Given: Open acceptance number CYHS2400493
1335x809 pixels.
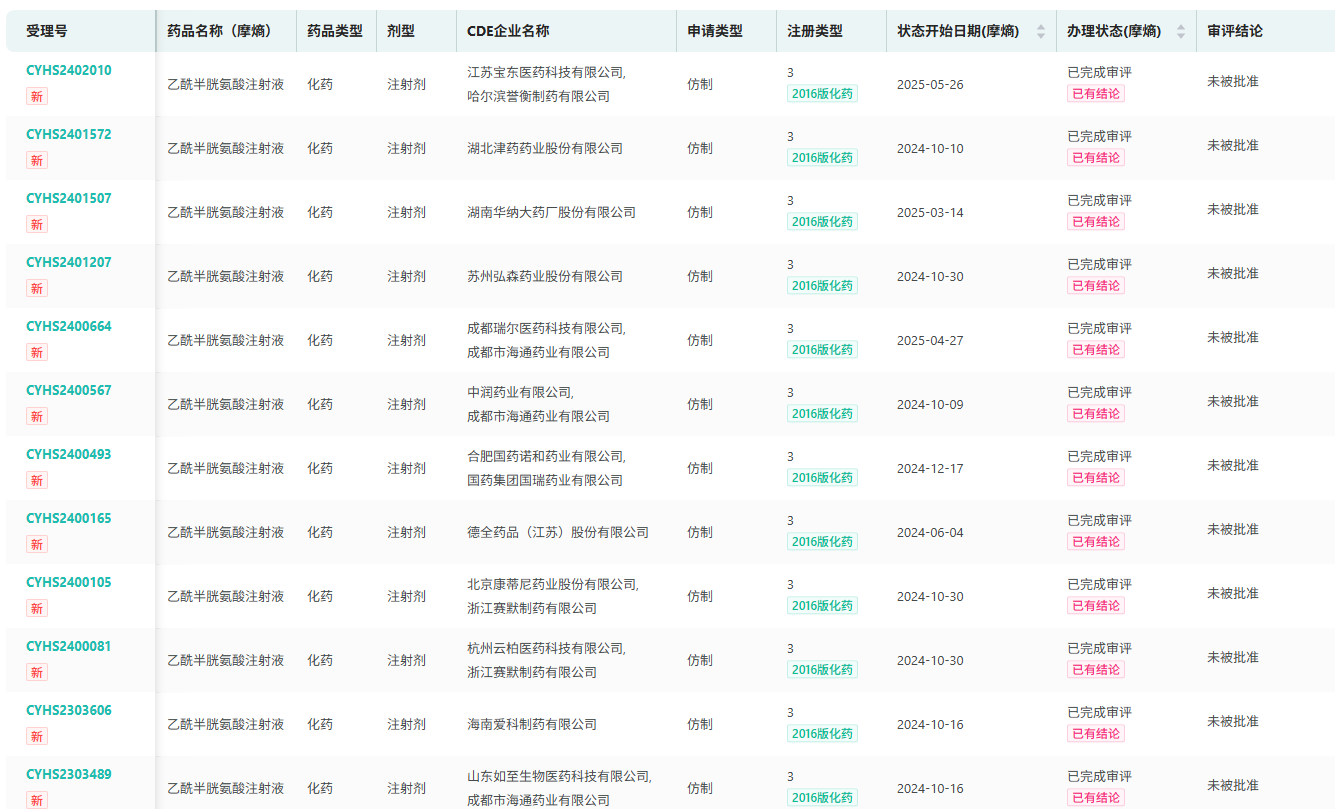Looking at the screenshot, I should [x=69, y=454].
